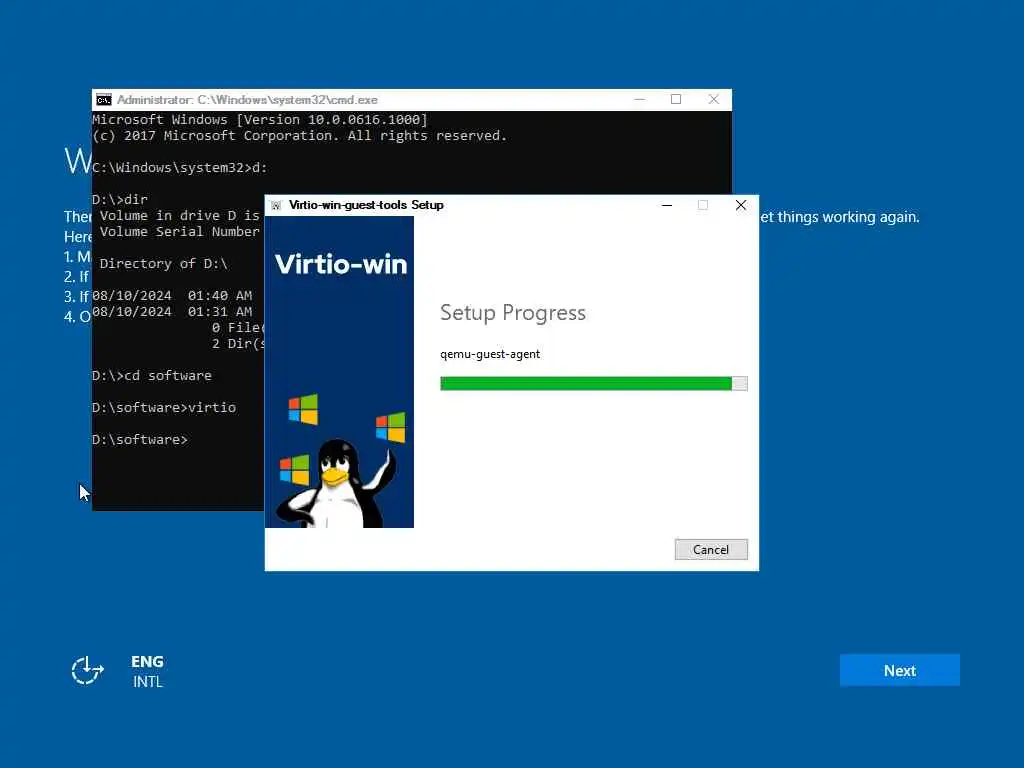Click the 'Setup Progress' heading
The width and height of the screenshot is (1024, 768).
[x=513, y=313]
